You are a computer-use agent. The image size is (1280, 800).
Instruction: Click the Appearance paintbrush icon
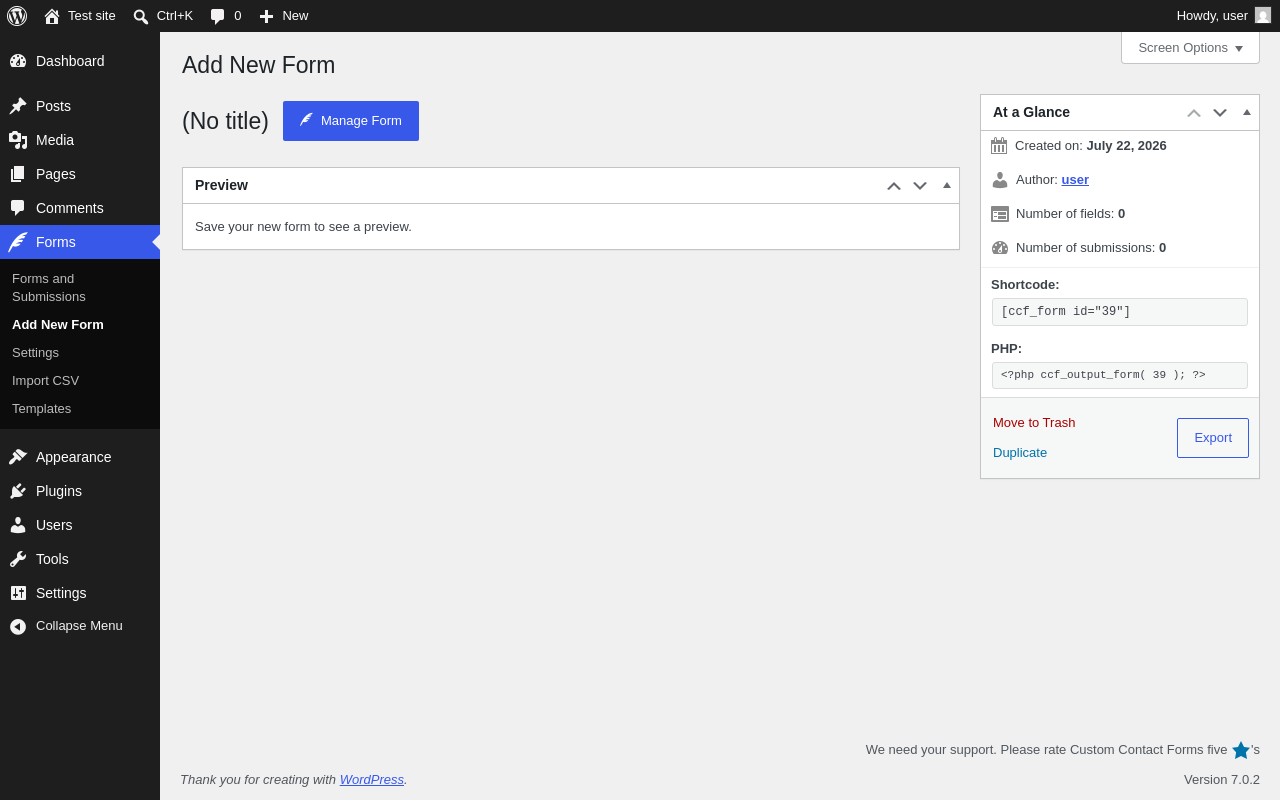[x=18, y=457]
